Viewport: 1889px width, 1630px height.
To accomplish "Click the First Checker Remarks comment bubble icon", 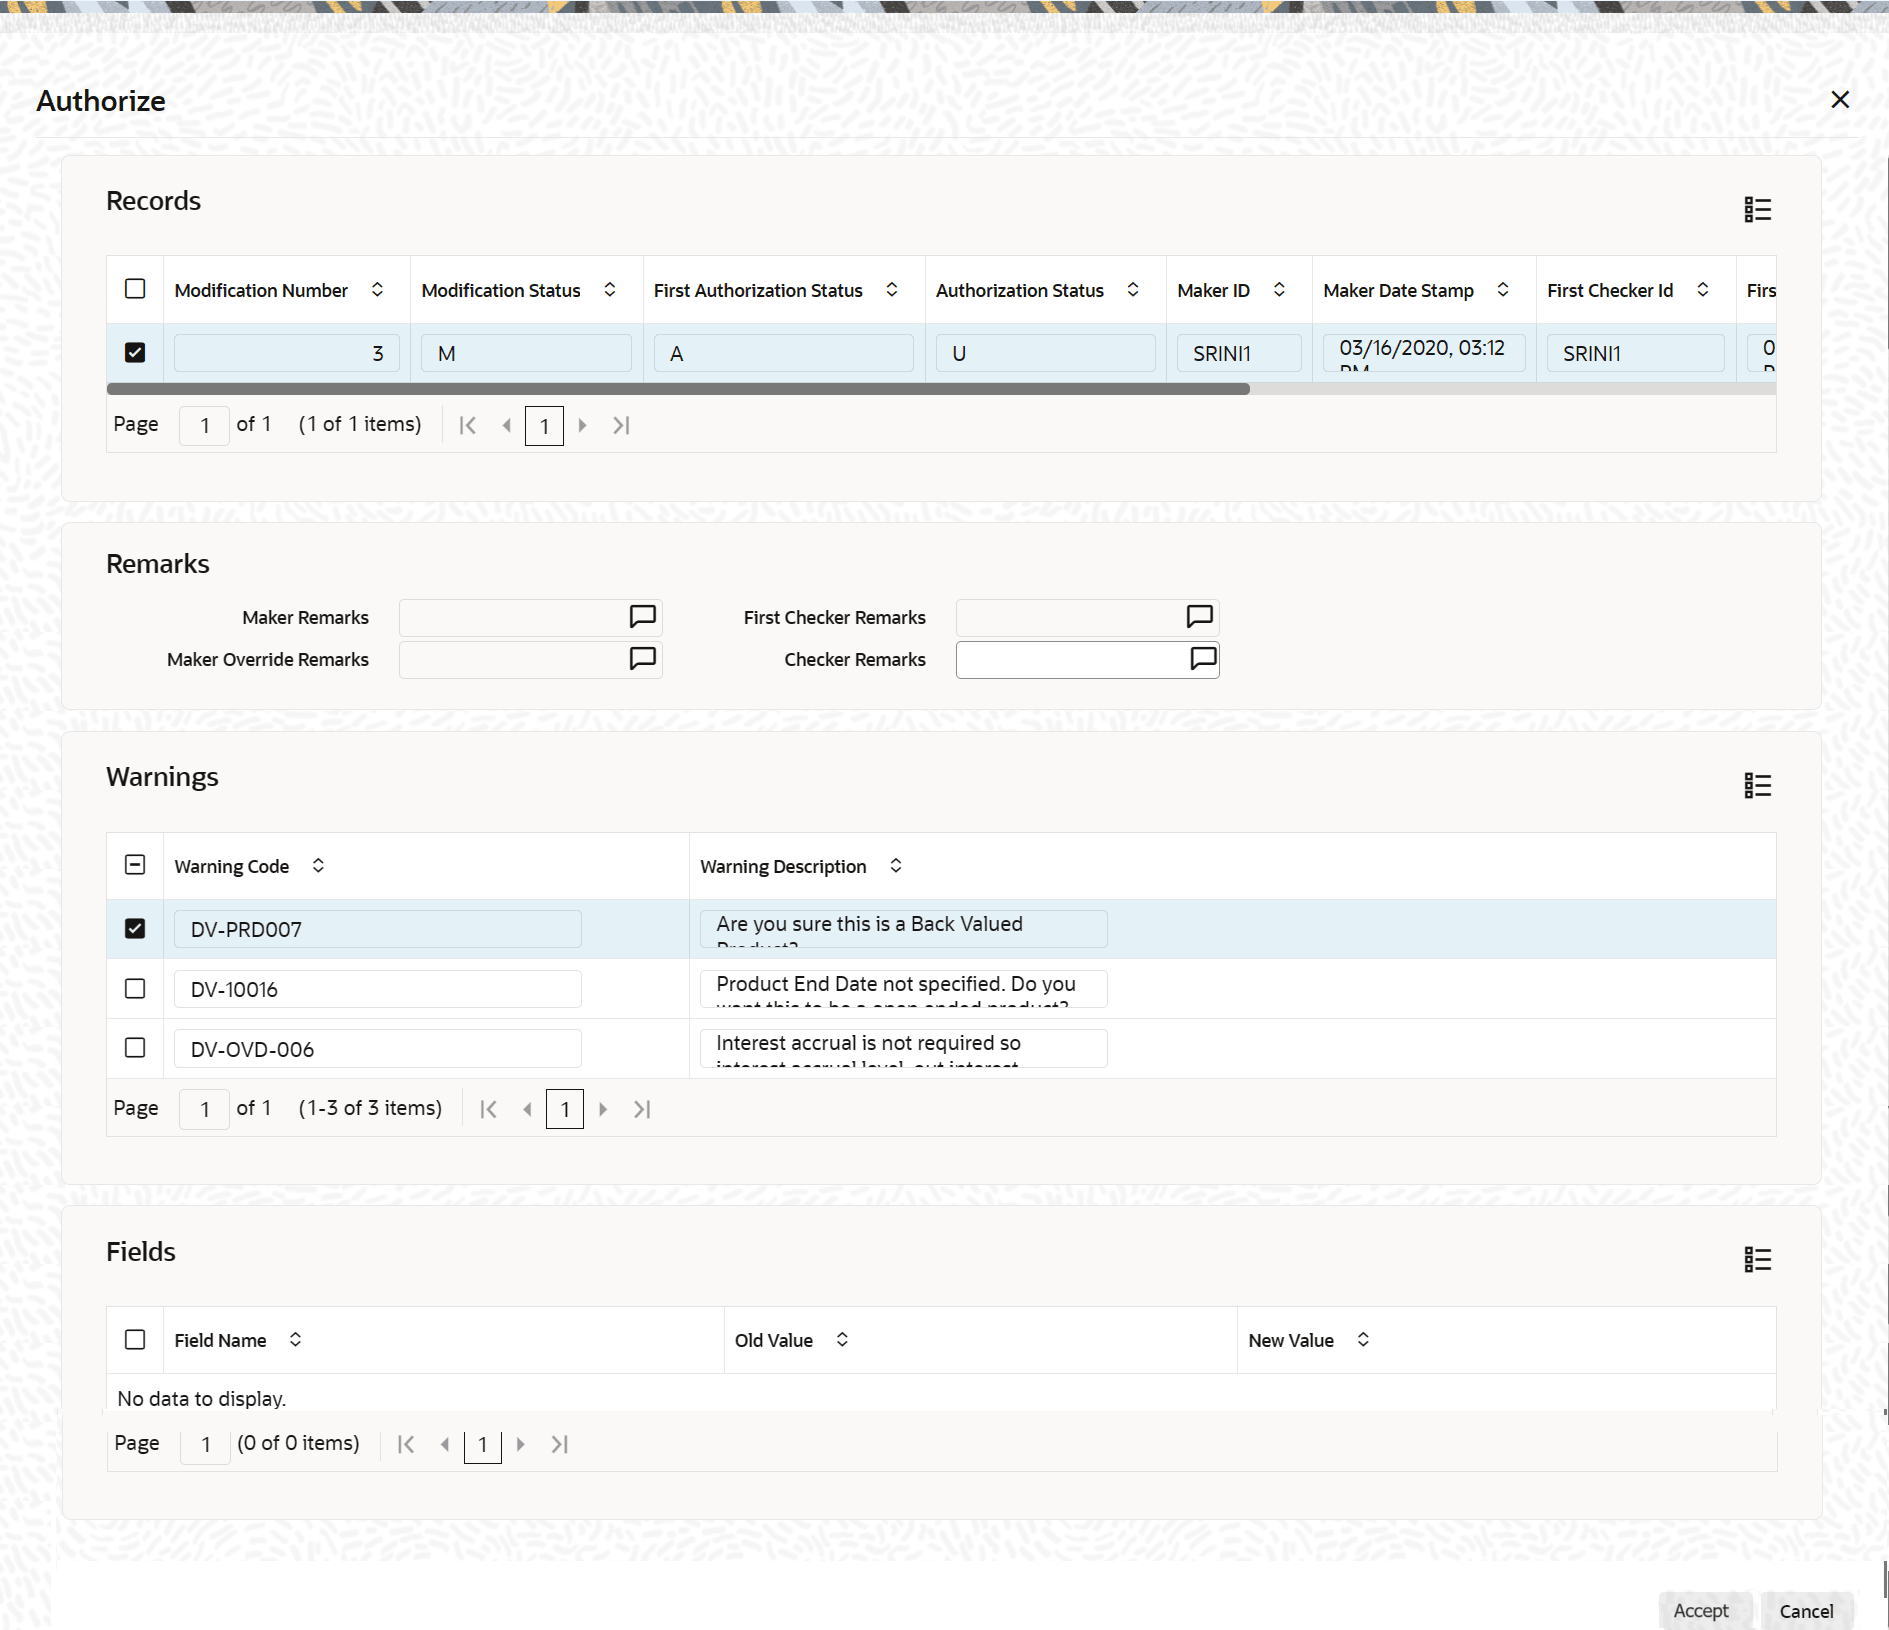I will click(x=1198, y=617).
